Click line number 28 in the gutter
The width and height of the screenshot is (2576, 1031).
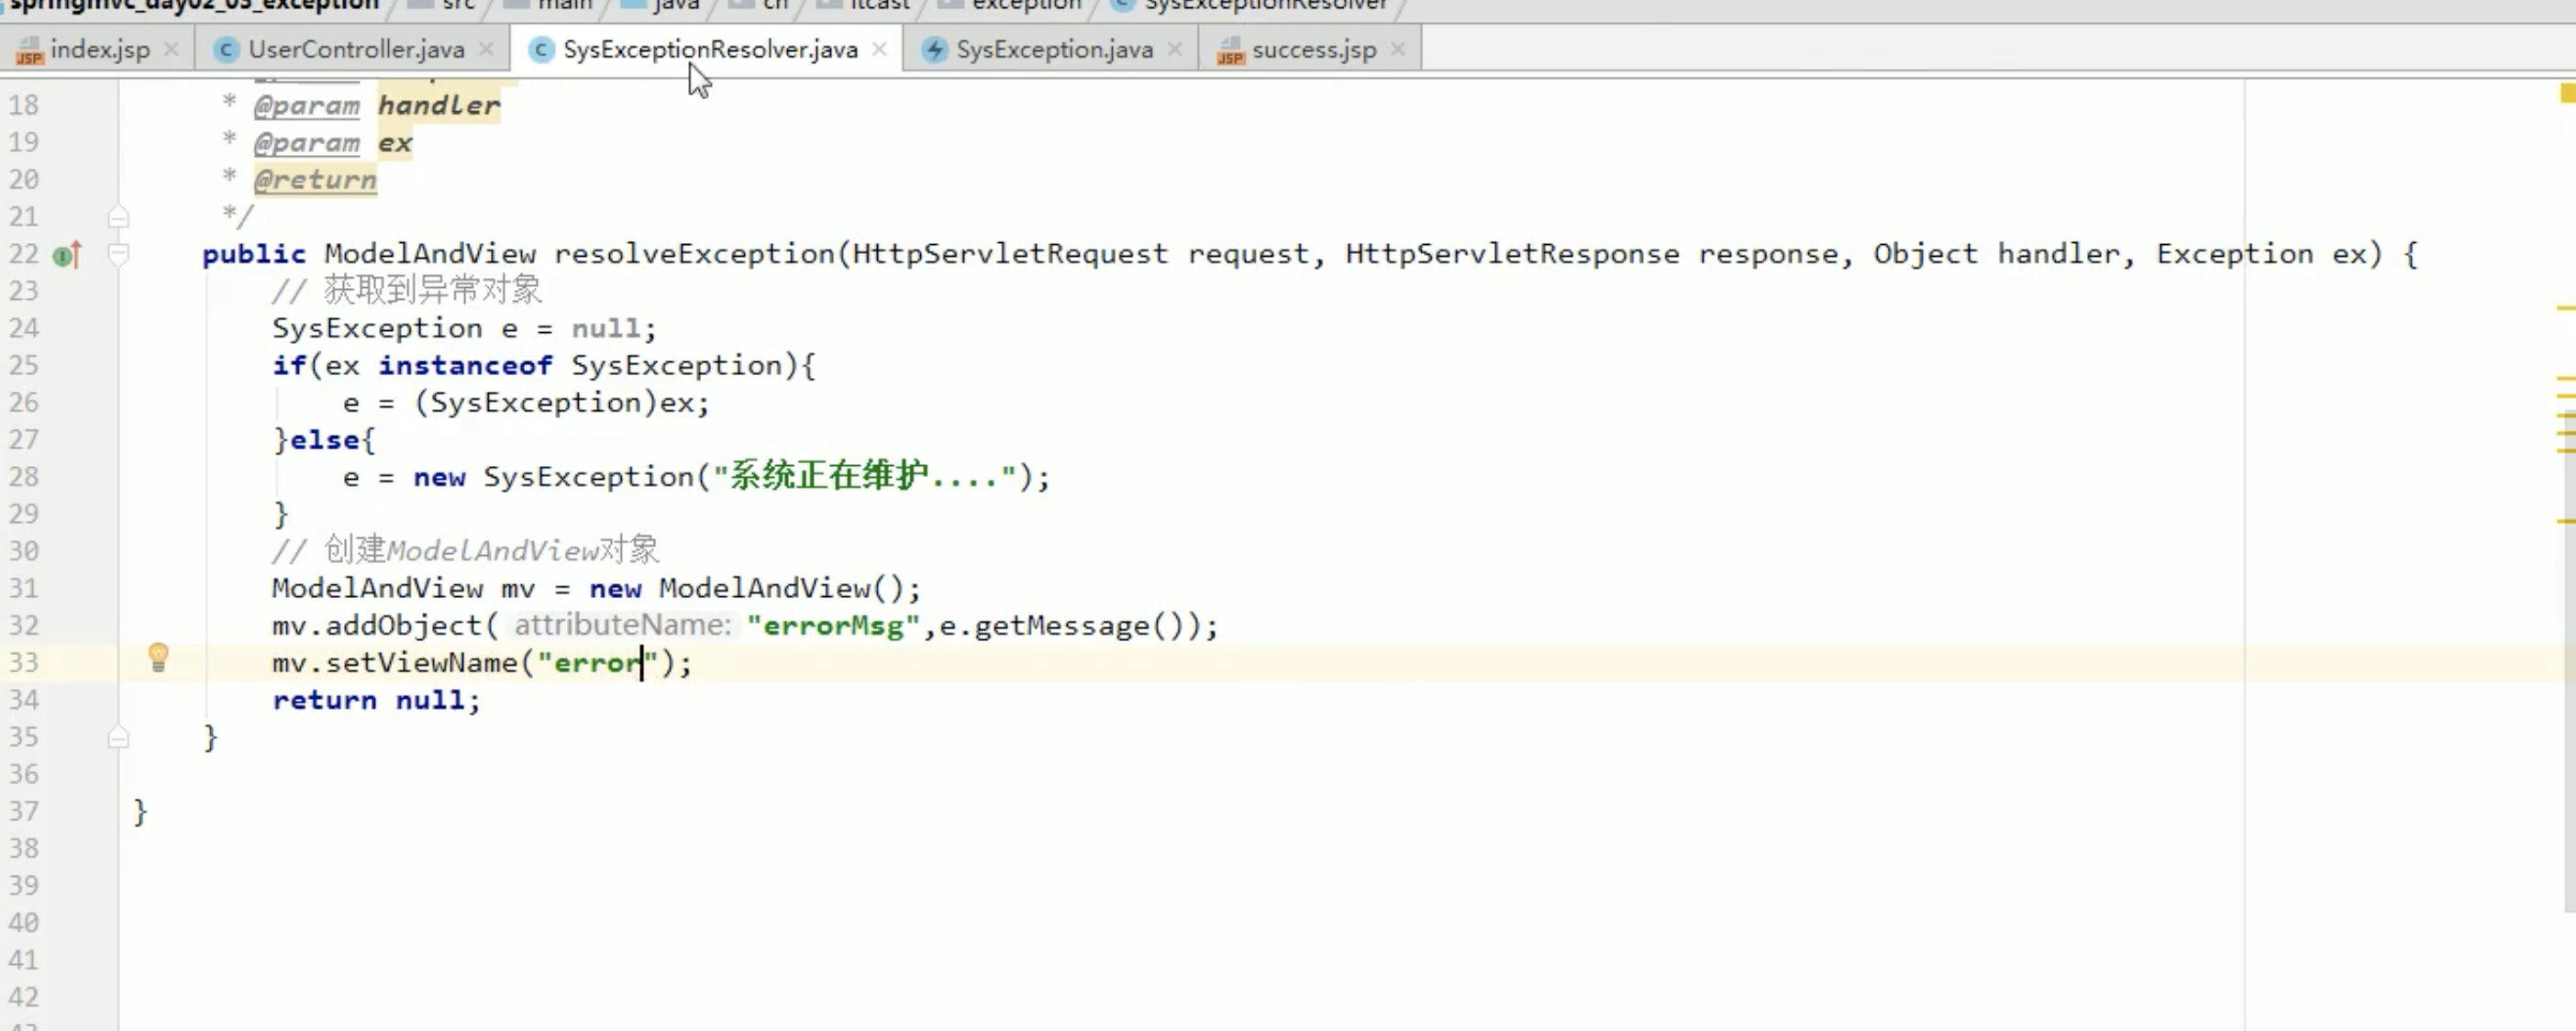[x=24, y=477]
